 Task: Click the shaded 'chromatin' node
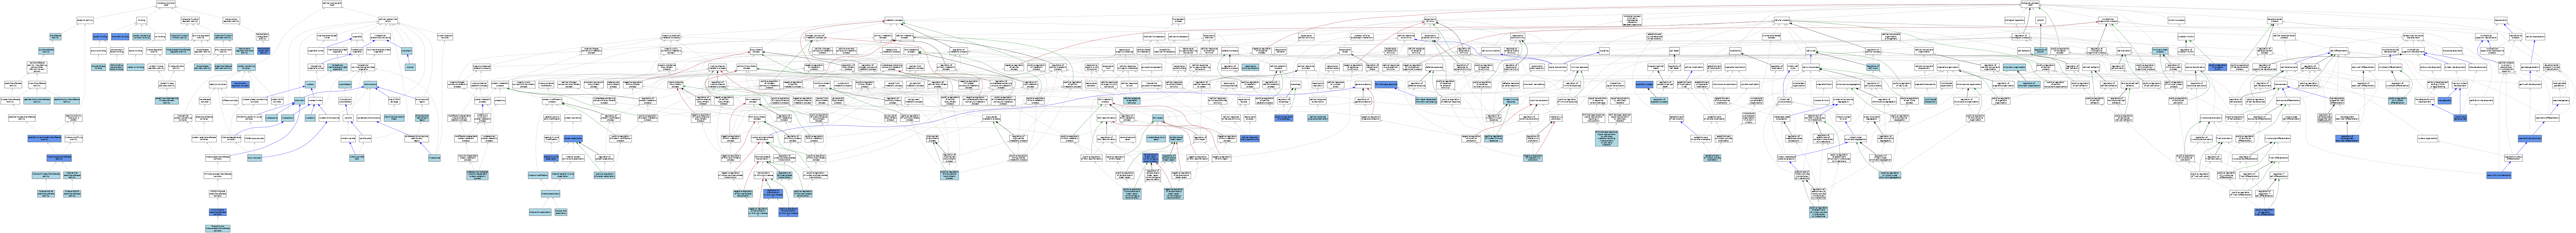coord(300,101)
